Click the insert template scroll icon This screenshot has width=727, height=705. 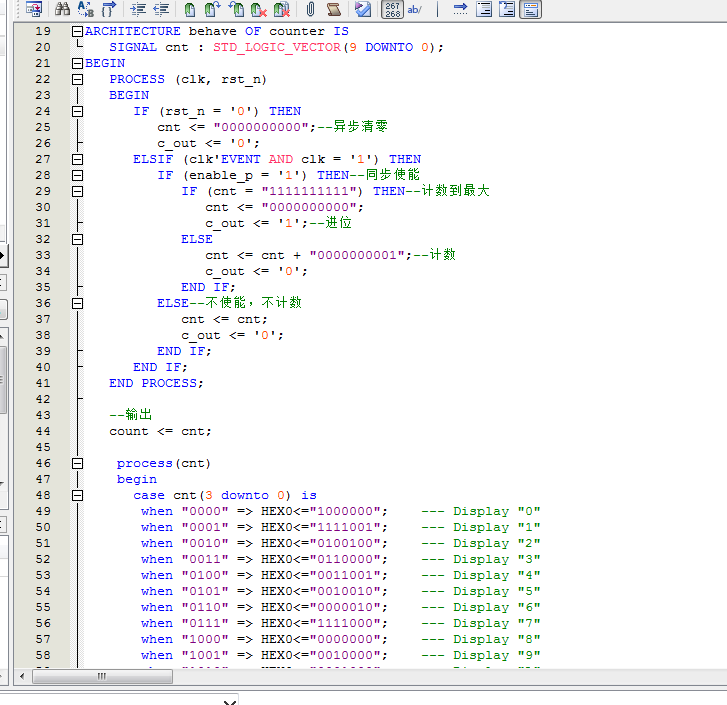334,9
